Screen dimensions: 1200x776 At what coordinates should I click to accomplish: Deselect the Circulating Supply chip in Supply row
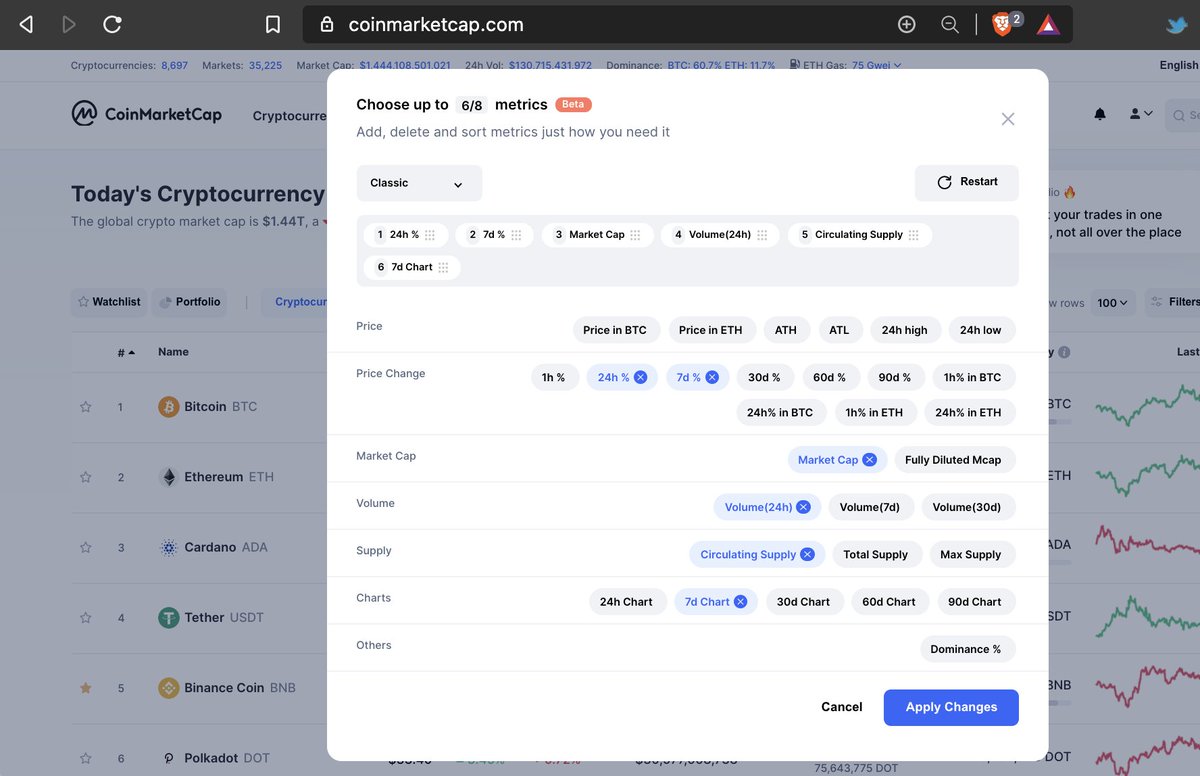[x=807, y=554]
